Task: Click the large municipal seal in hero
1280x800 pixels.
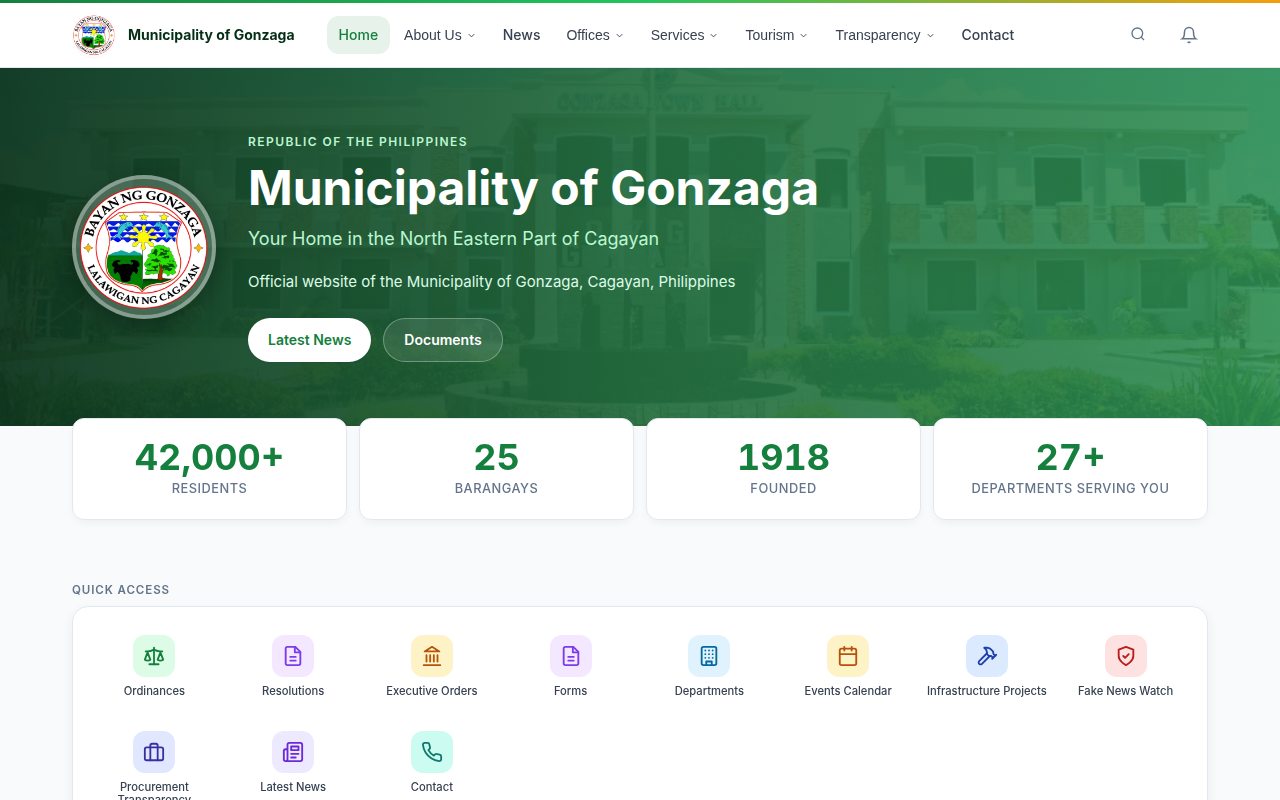Action: 144,247
